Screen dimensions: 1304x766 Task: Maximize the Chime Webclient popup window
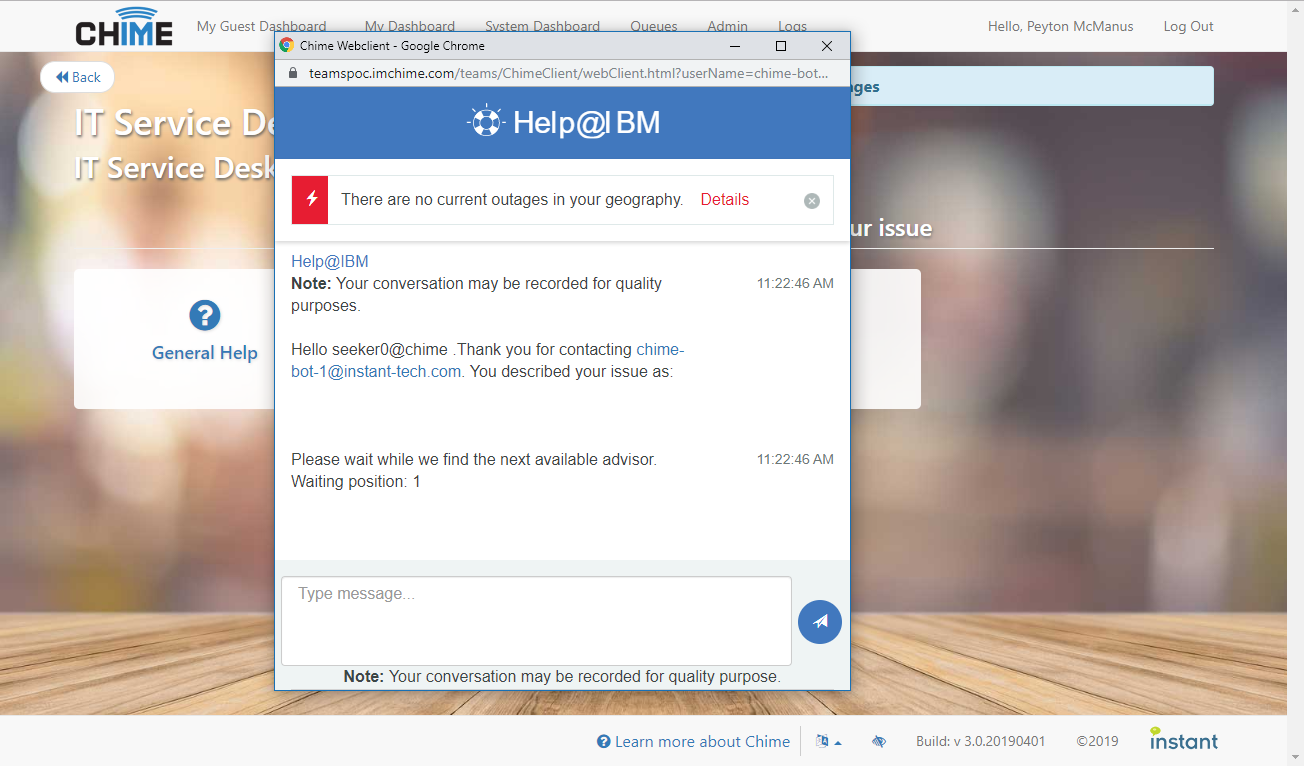[x=781, y=45]
